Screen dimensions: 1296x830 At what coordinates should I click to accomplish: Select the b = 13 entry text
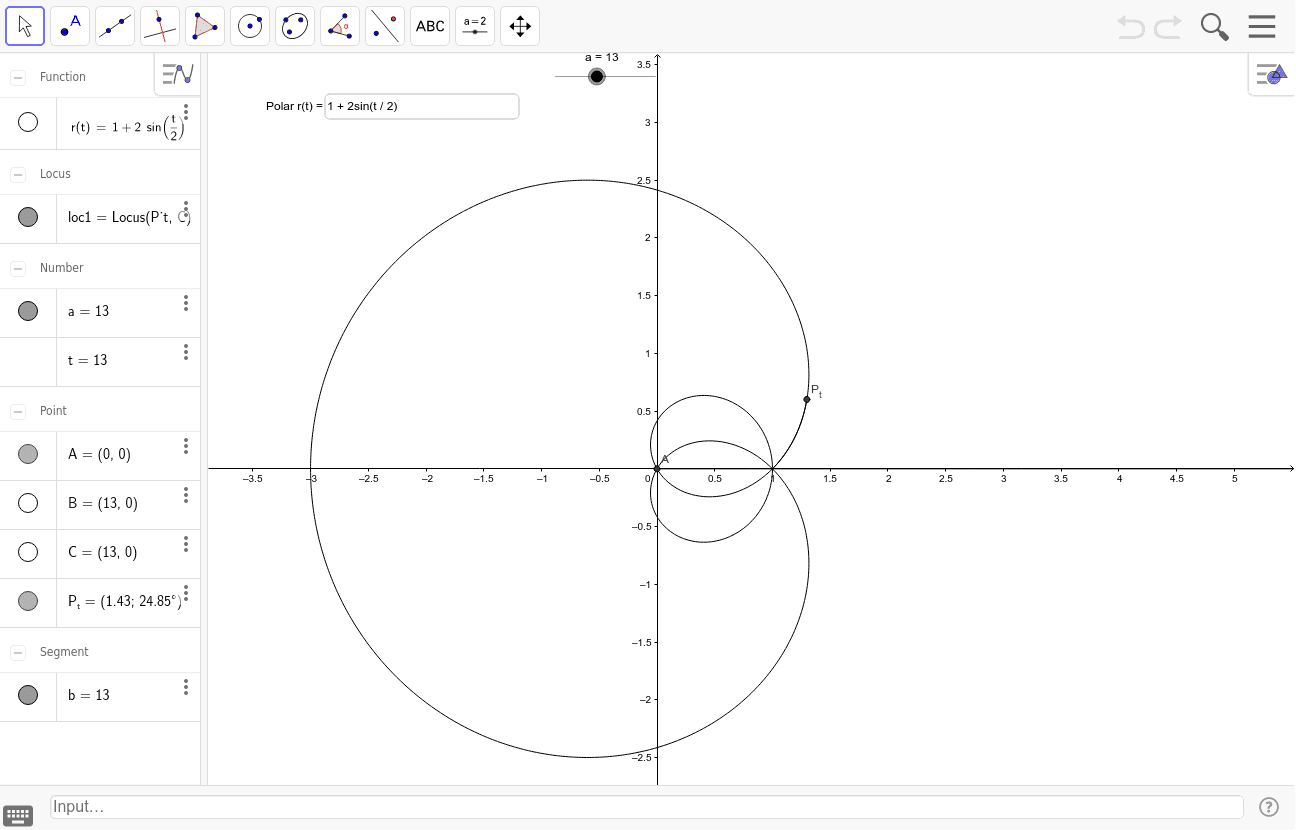pos(89,695)
